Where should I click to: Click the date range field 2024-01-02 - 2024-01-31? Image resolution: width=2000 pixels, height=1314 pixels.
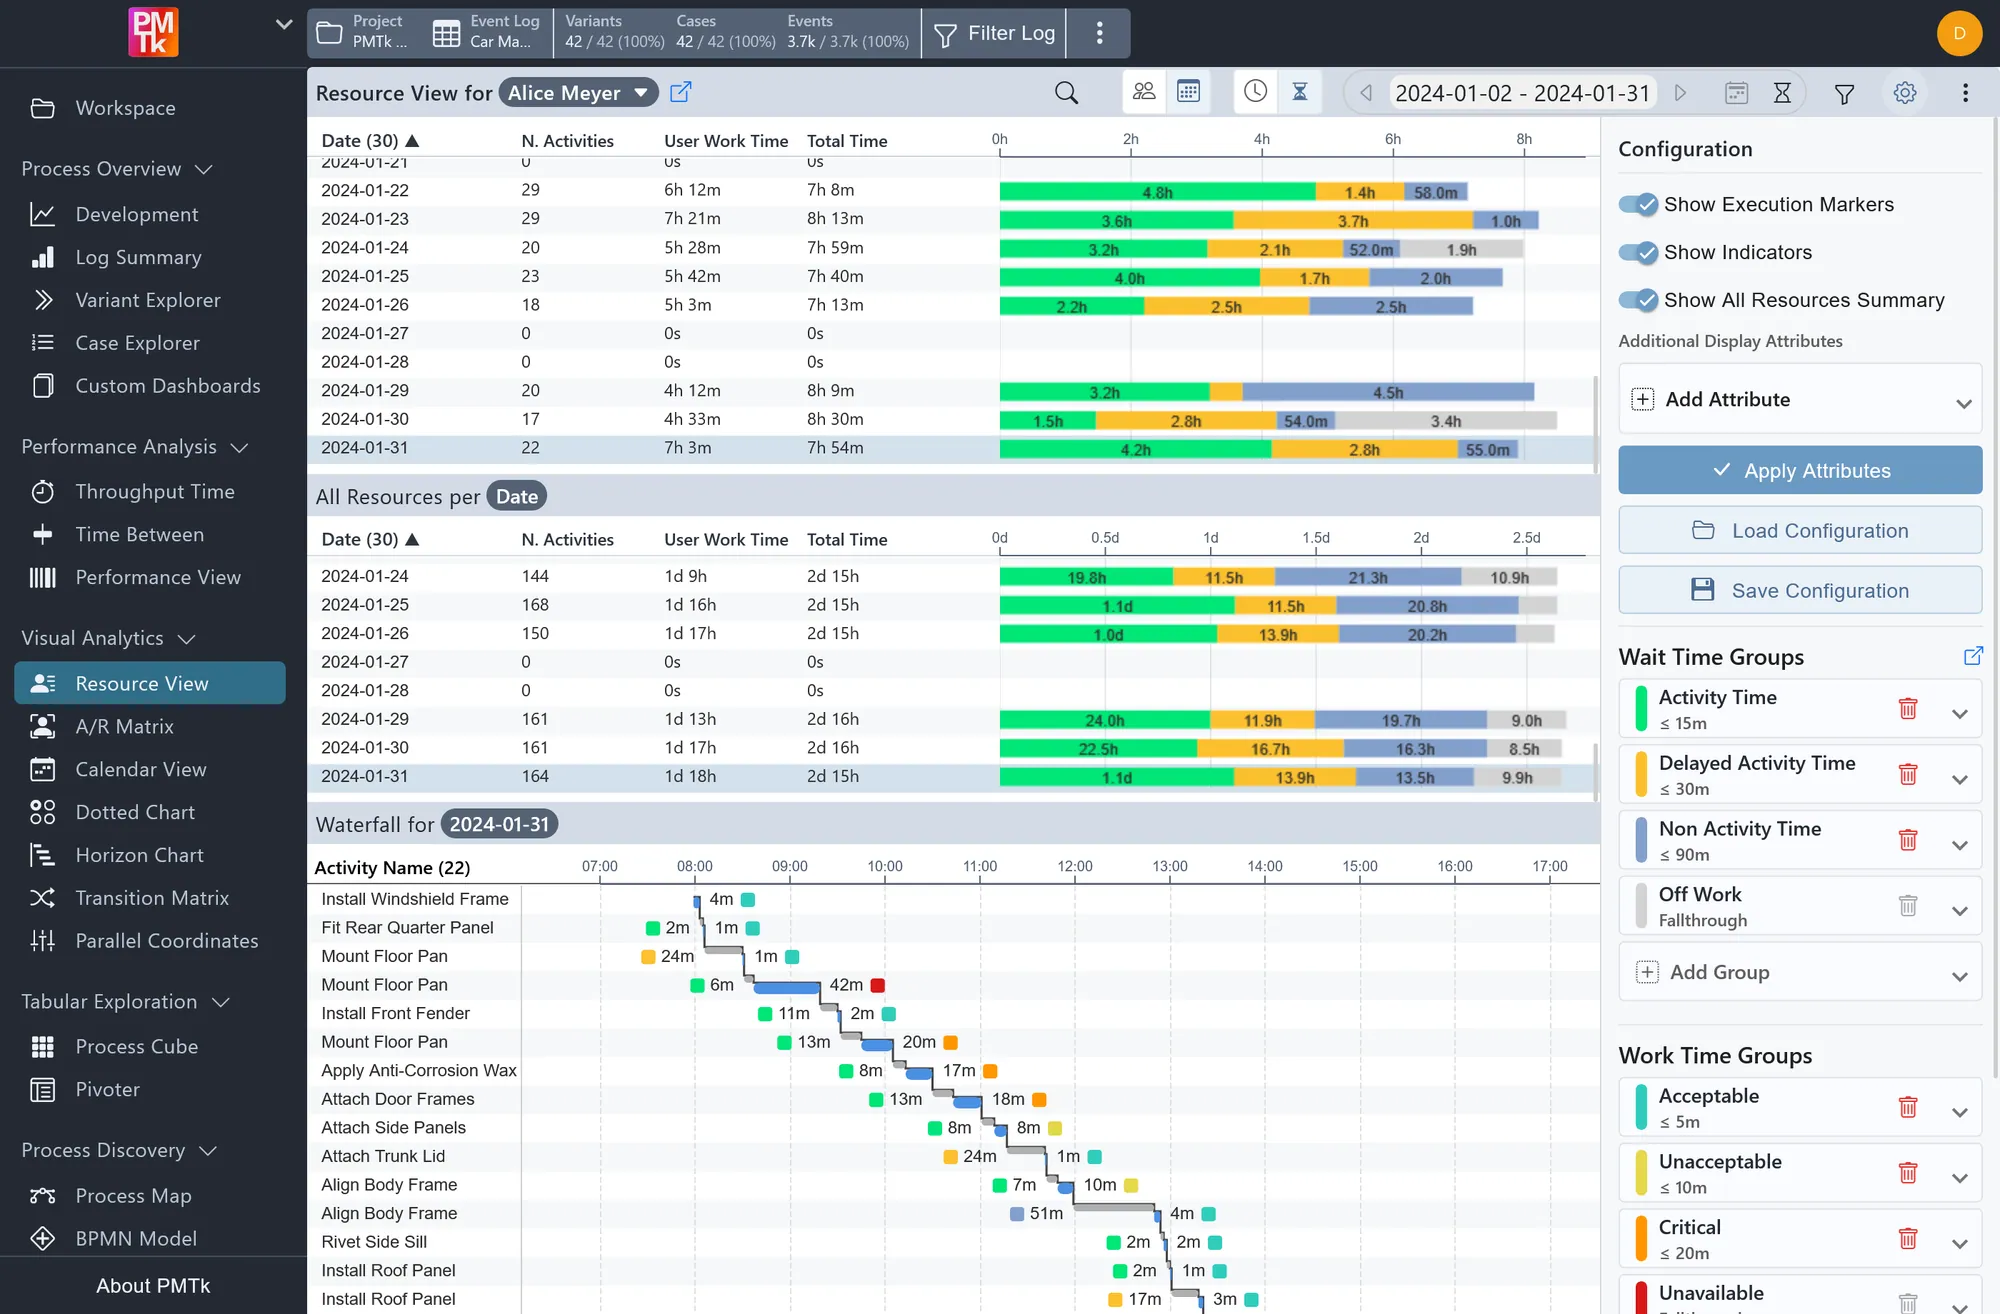click(x=1522, y=93)
